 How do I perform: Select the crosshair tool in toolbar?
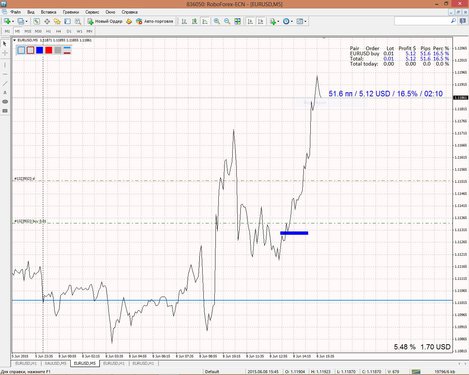pyautogui.click(x=47, y=21)
